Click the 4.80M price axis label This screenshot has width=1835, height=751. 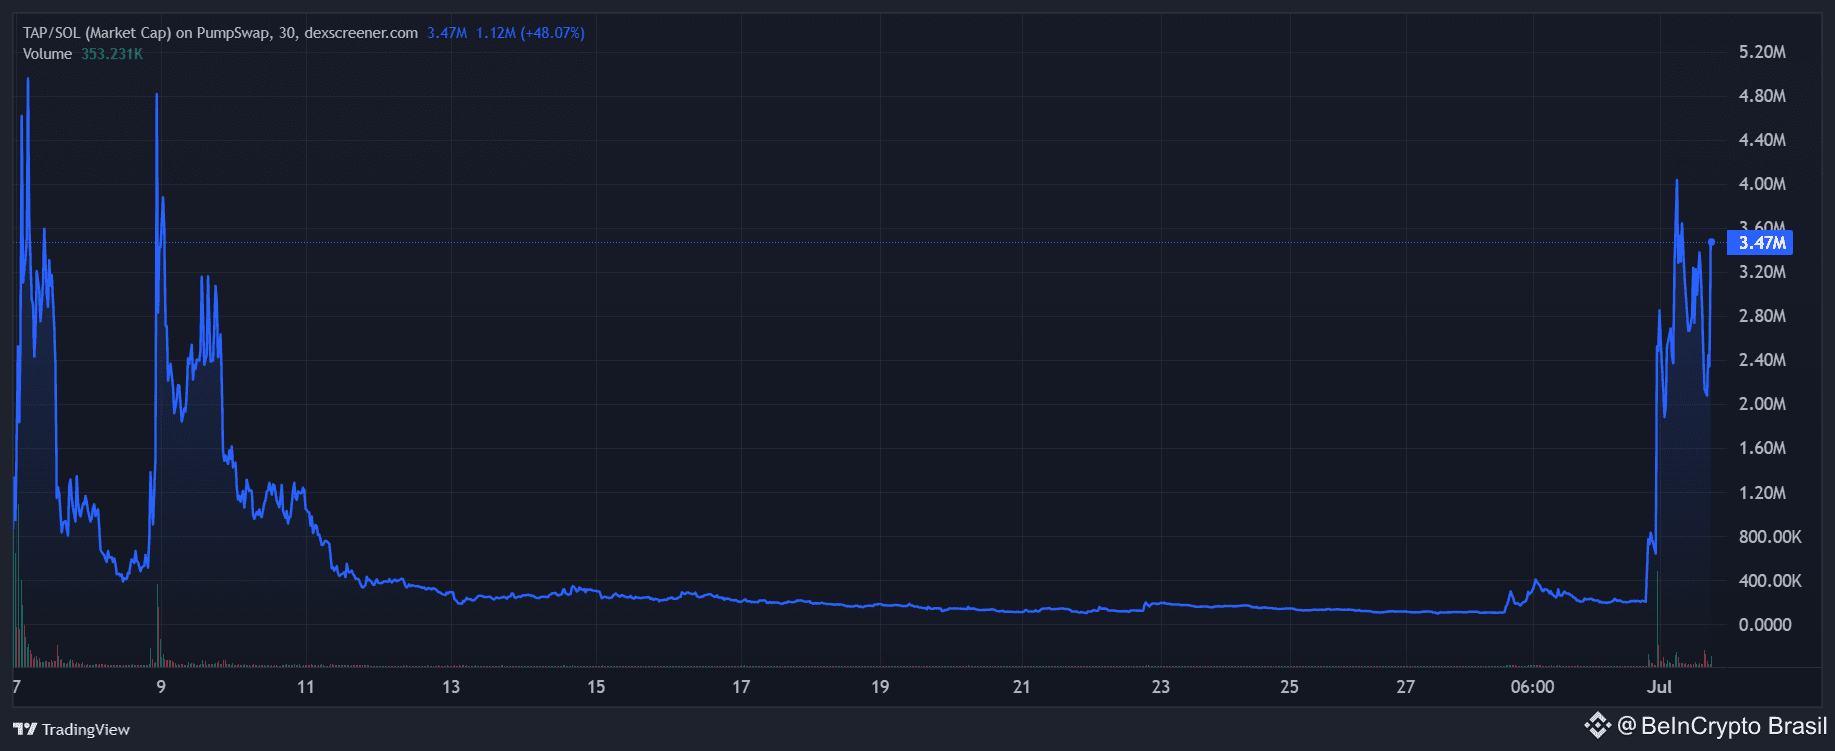(x=1762, y=96)
